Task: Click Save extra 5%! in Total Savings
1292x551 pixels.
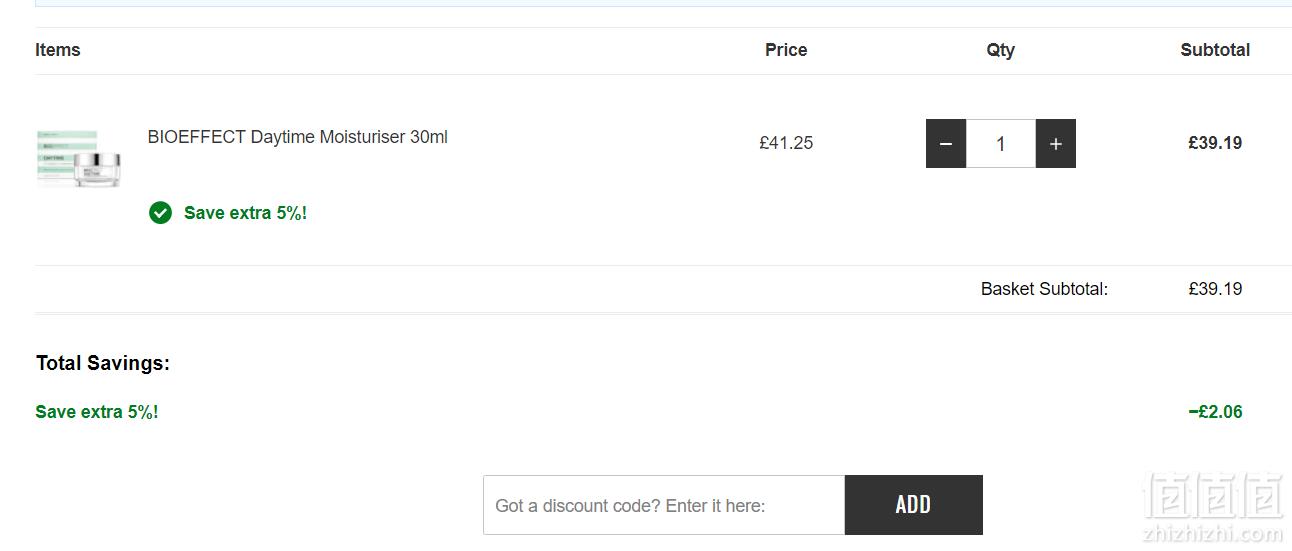Action: [97, 412]
